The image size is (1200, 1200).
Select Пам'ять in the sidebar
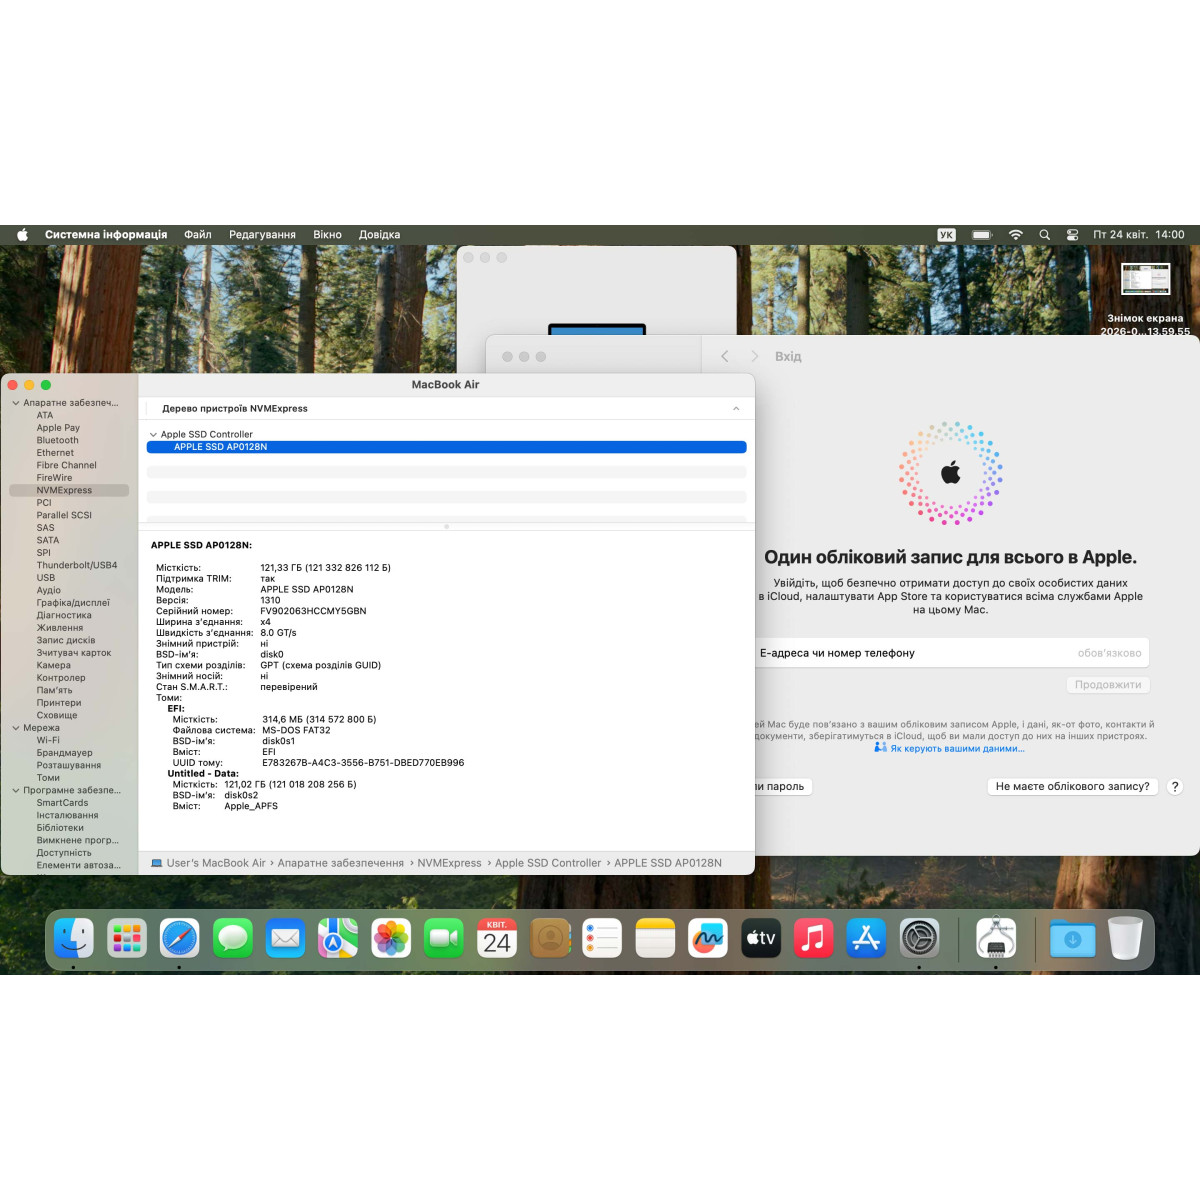(54, 690)
